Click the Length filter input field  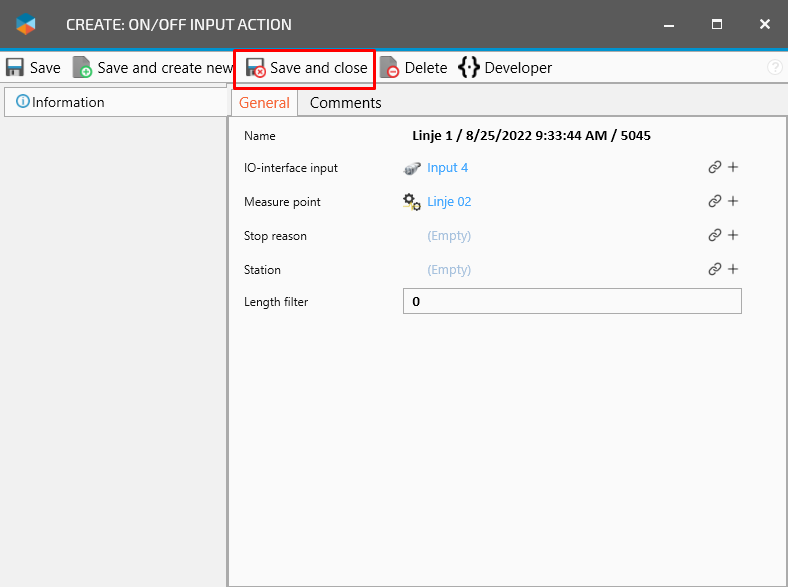click(571, 302)
